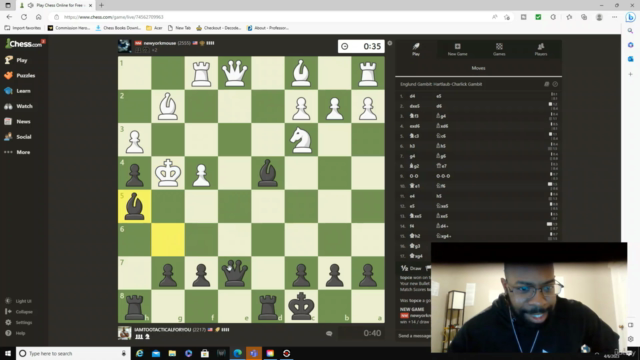Open IAMTOOTACTICALFORYOU avatar thumbnail
This screenshot has height=360, width=640.
124,333
